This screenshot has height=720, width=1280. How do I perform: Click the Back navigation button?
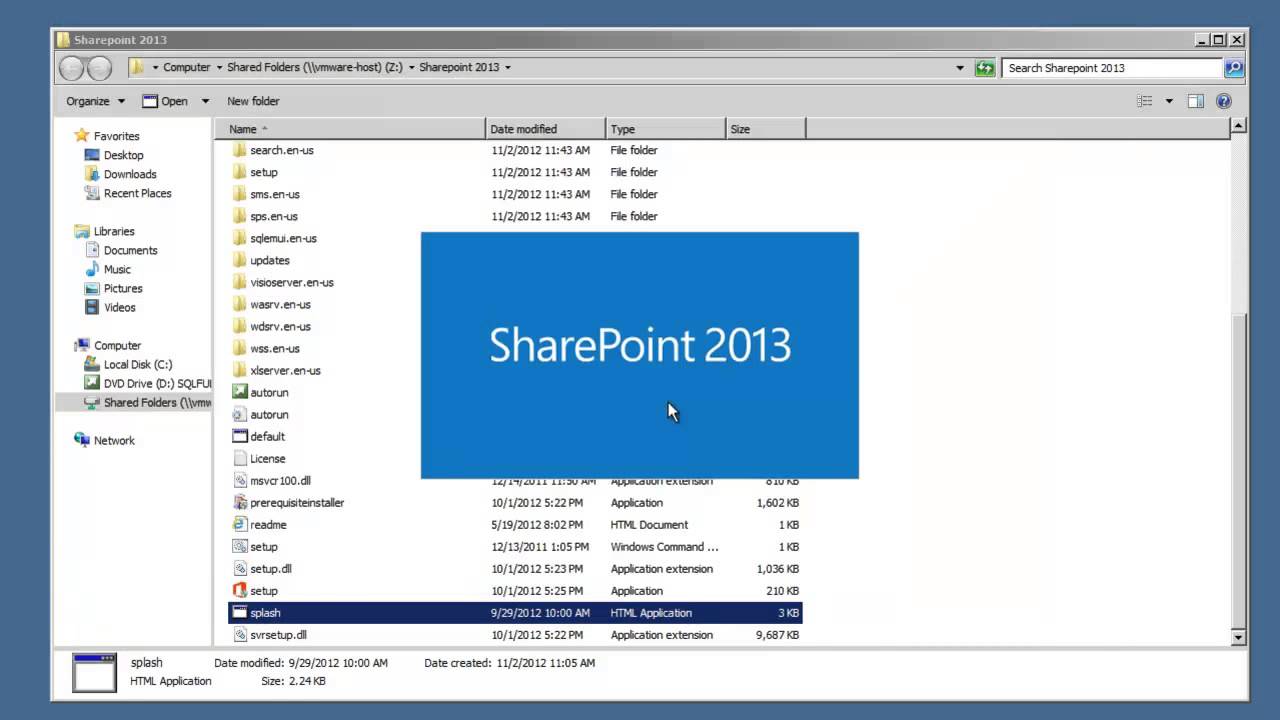coord(71,68)
